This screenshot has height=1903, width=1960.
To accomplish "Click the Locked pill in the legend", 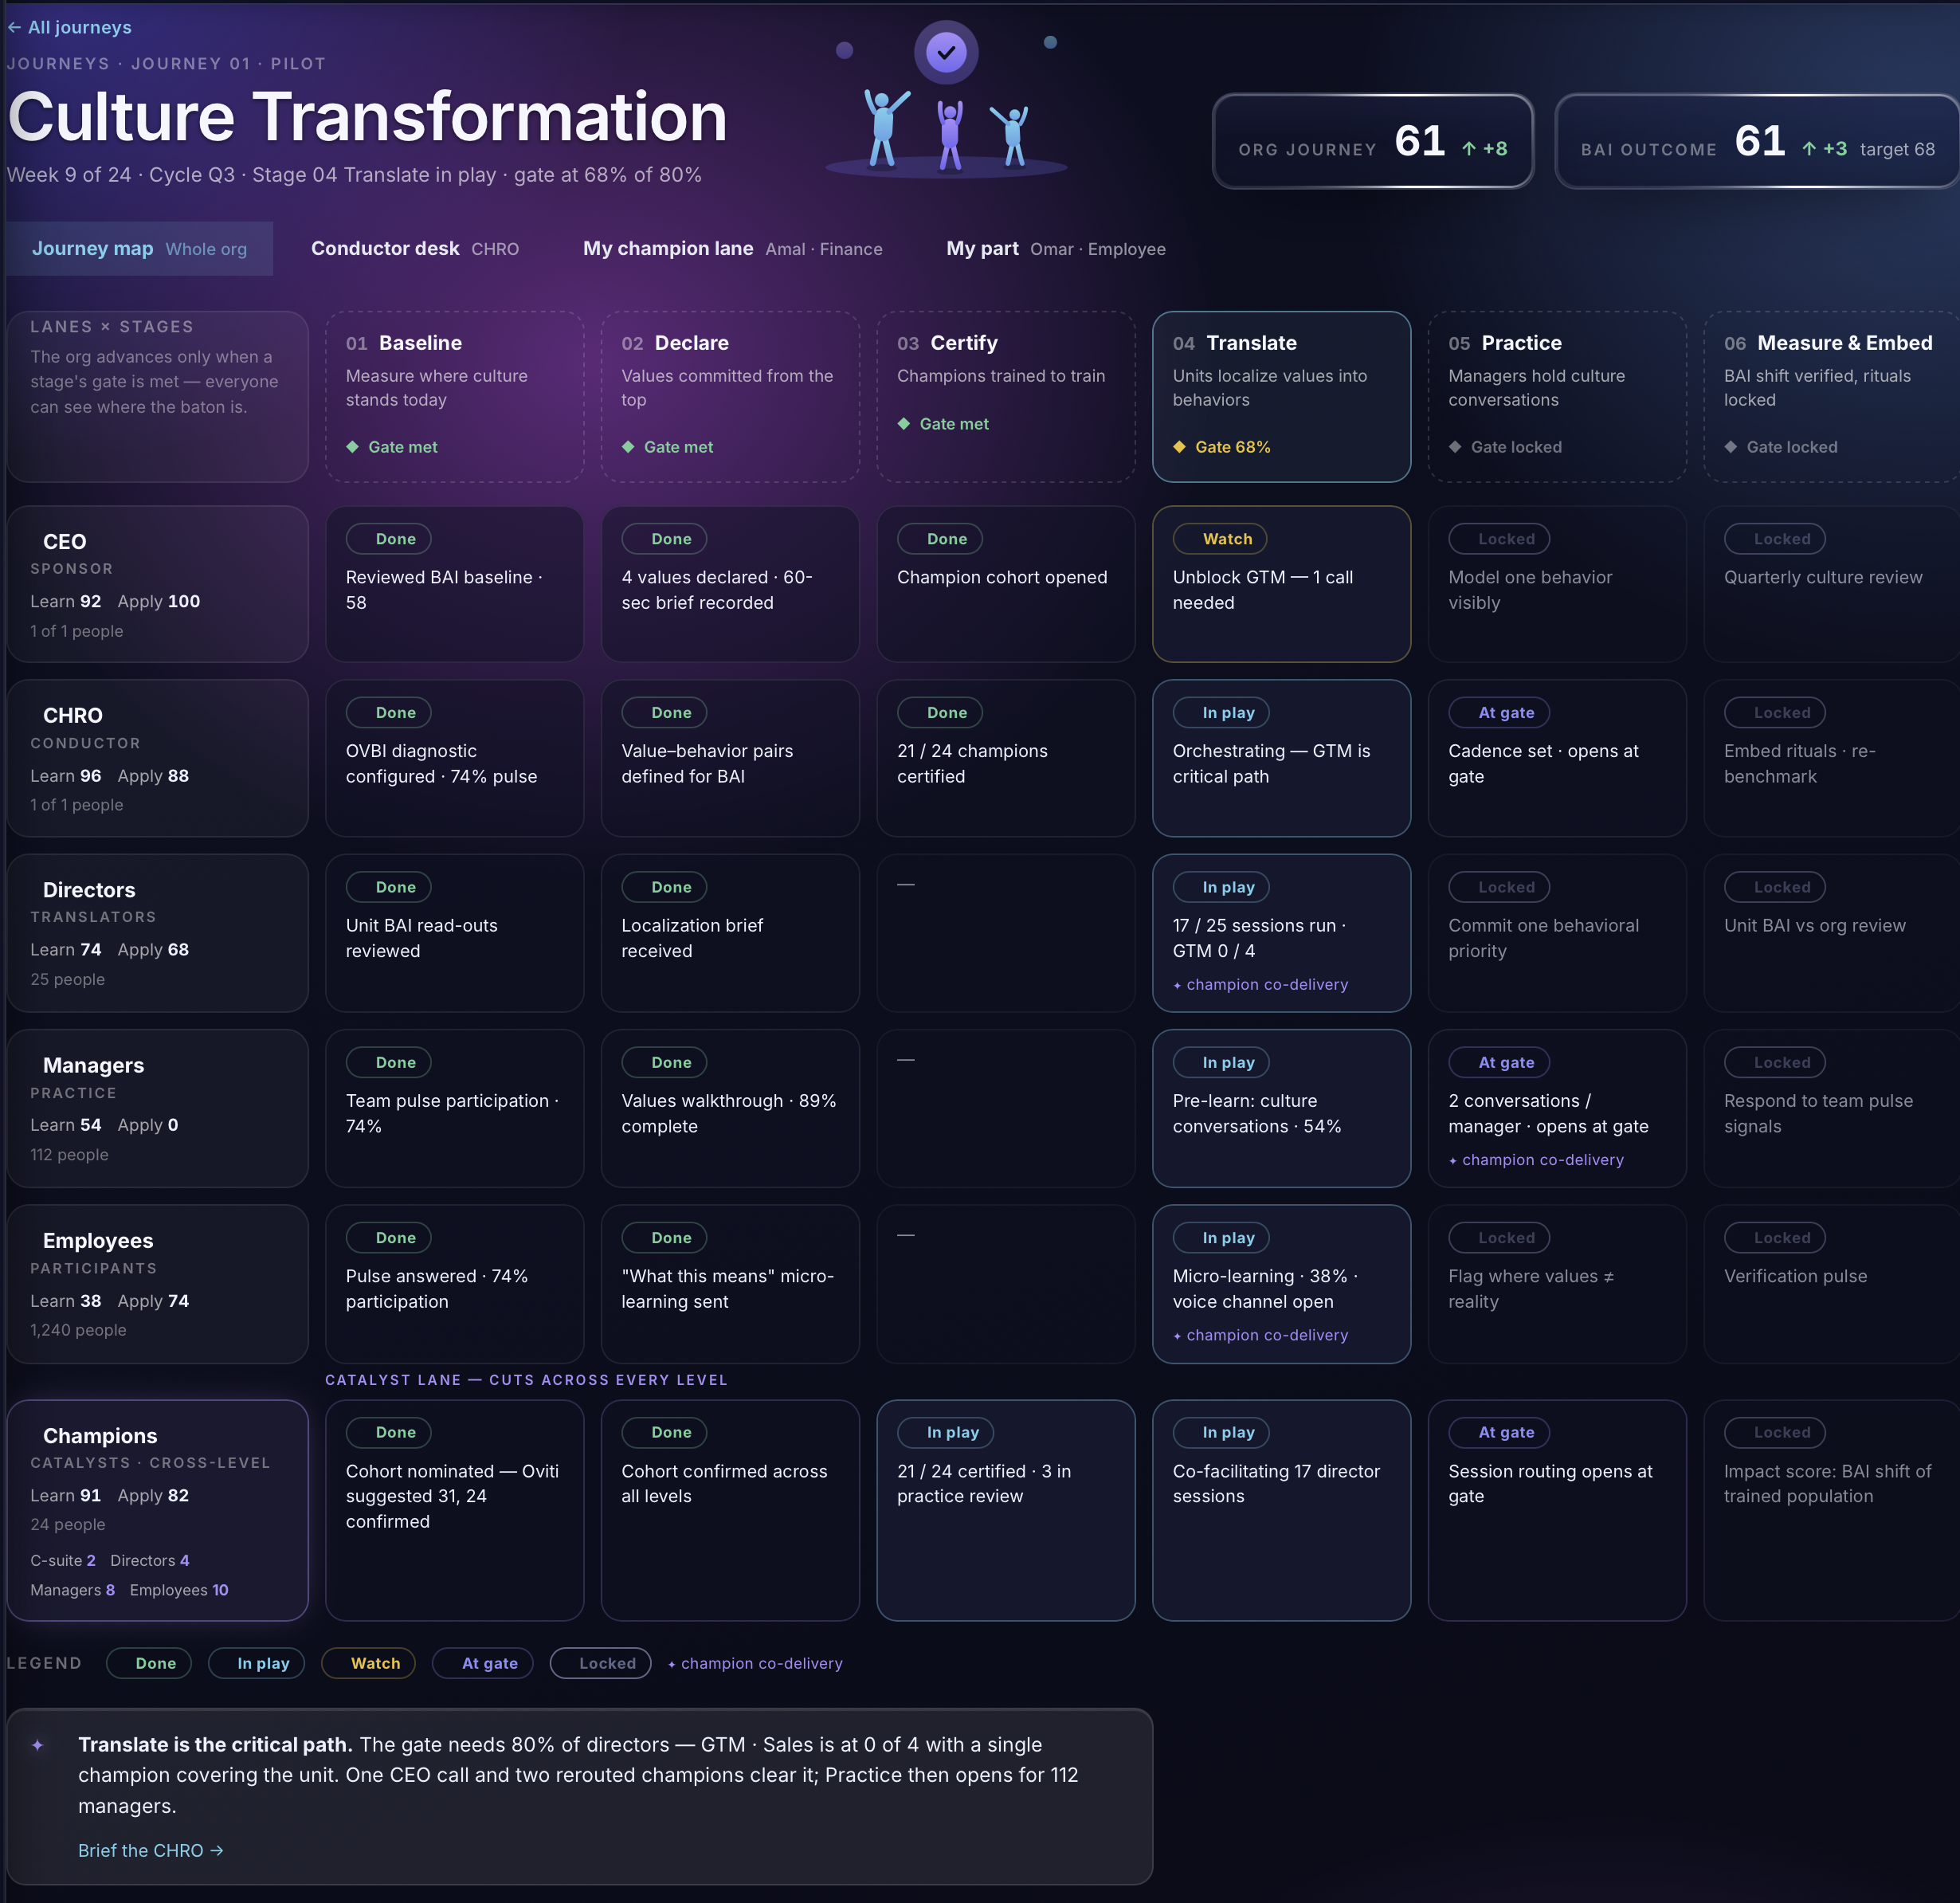I will coord(601,1664).
